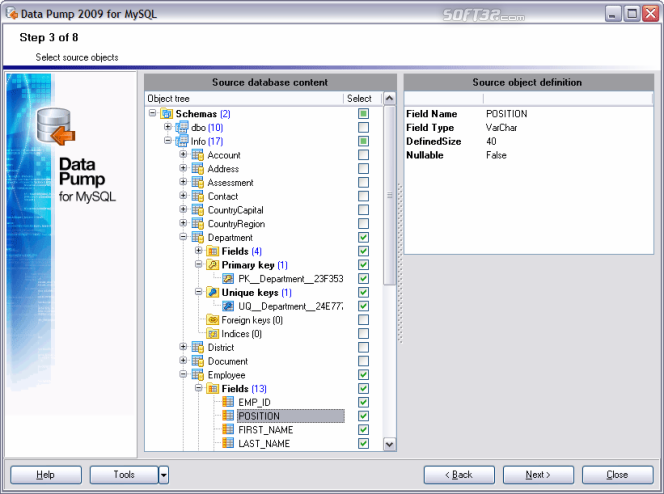664x494 pixels.
Task: Click the Close button at bottom
Action: (x=617, y=475)
